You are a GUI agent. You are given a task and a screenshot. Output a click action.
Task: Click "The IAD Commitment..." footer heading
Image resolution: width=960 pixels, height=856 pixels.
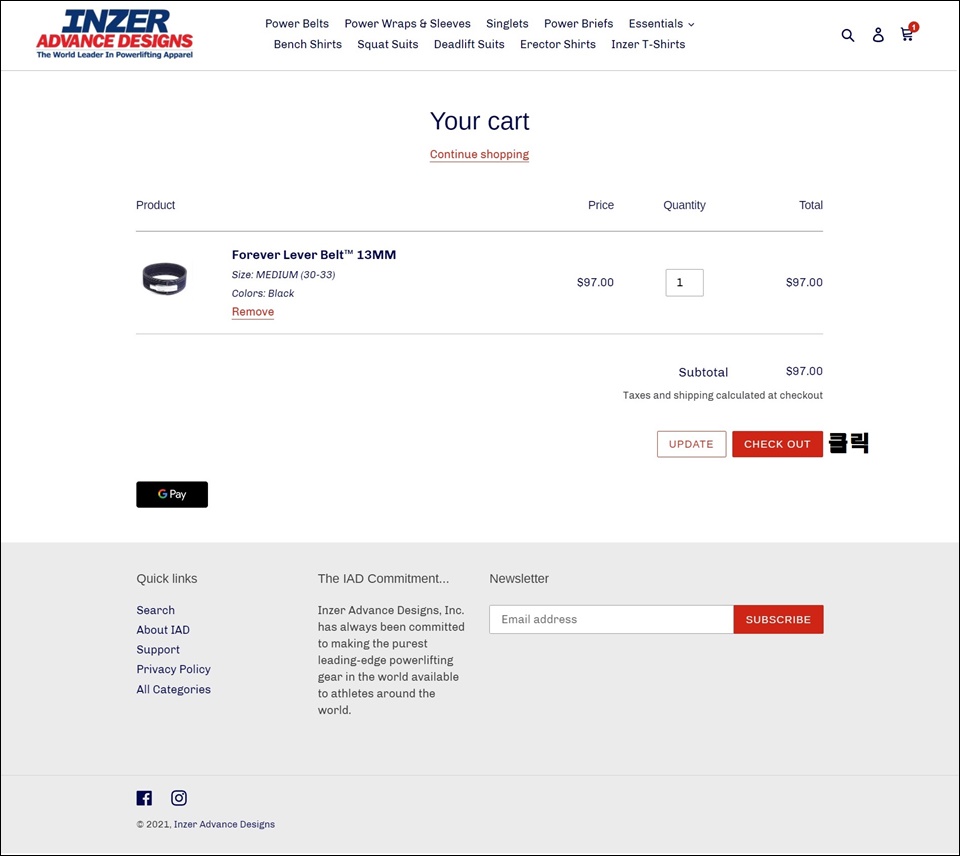[x=383, y=579]
